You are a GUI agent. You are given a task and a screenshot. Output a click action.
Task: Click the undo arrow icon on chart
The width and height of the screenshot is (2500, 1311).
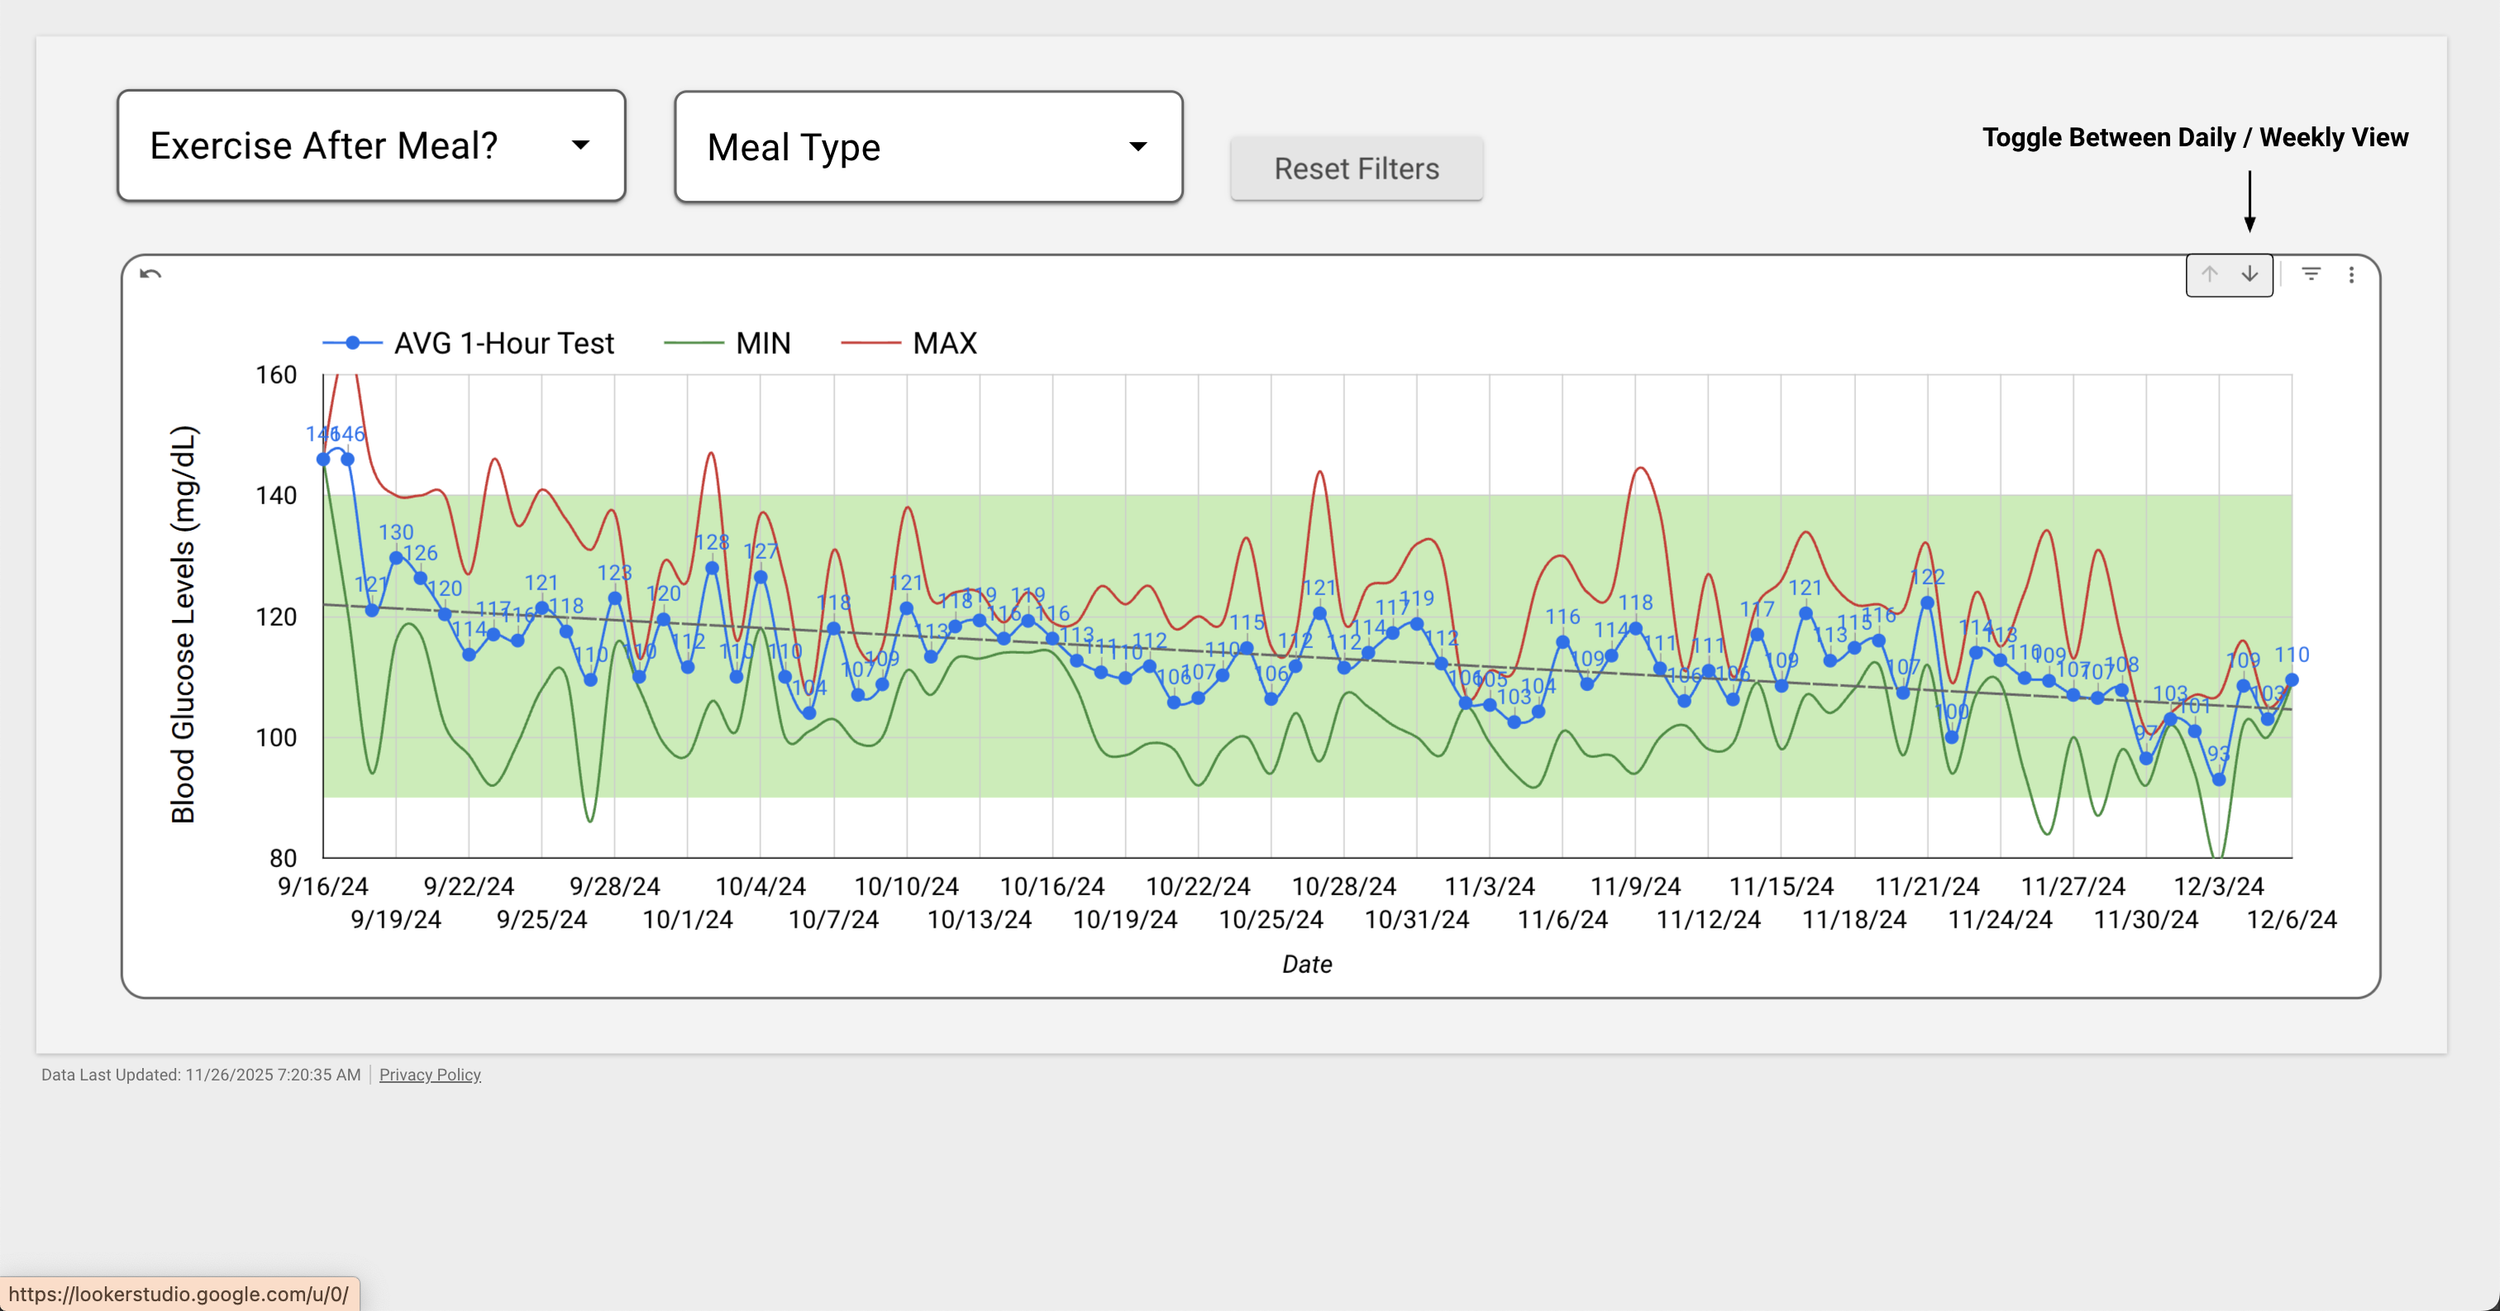[150, 274]
